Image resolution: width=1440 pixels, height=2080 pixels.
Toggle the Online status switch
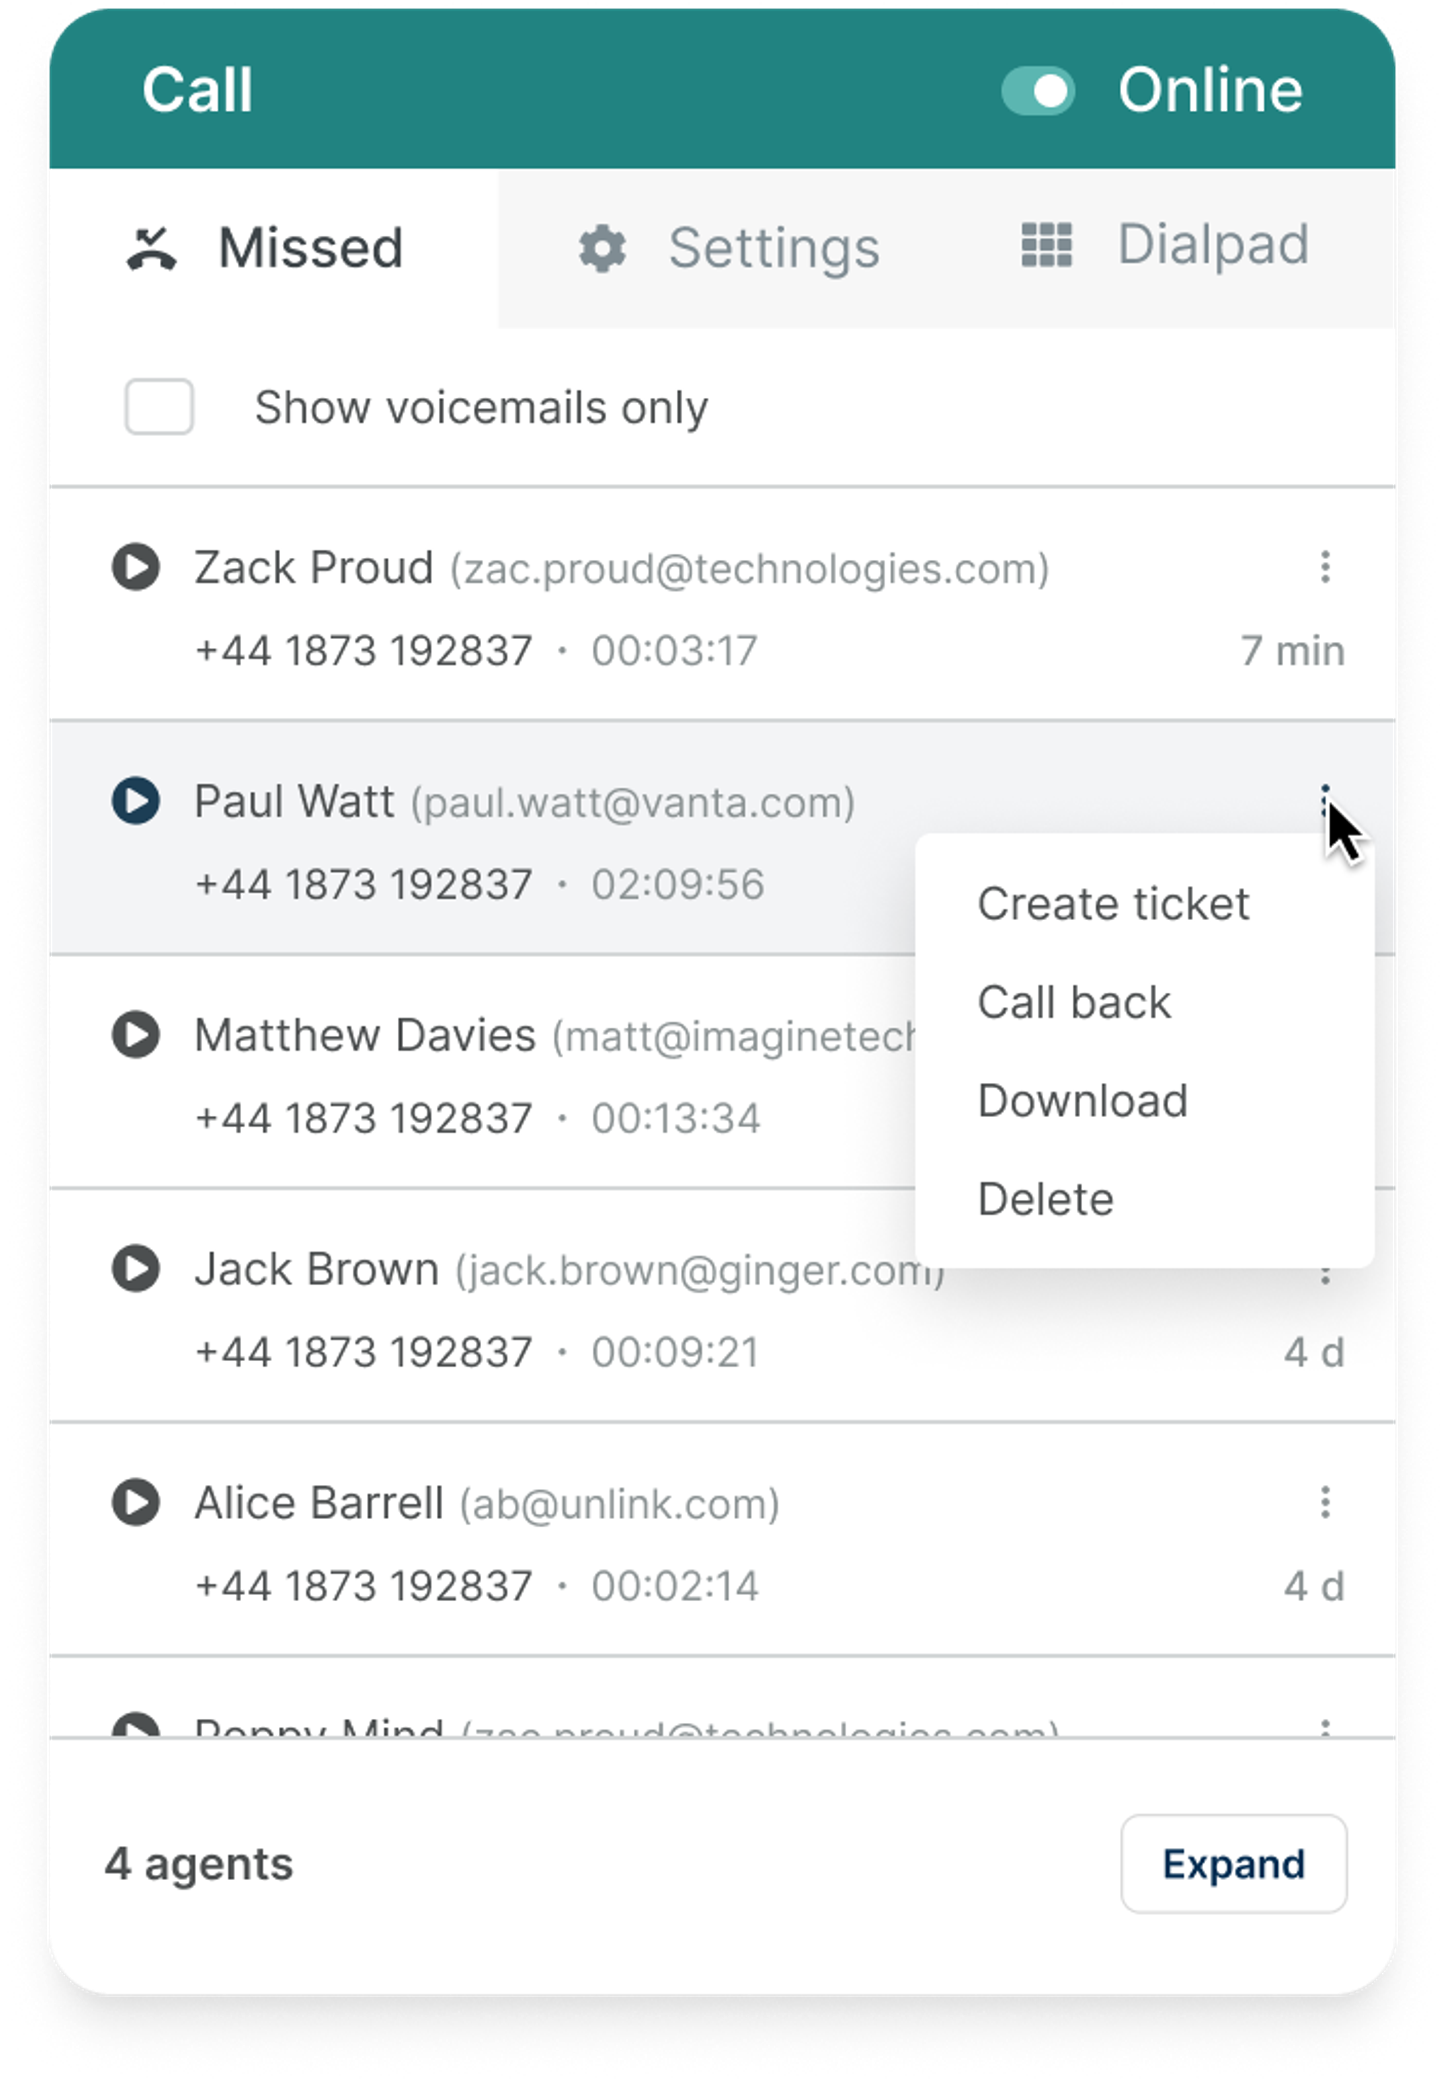(1038, 92)
